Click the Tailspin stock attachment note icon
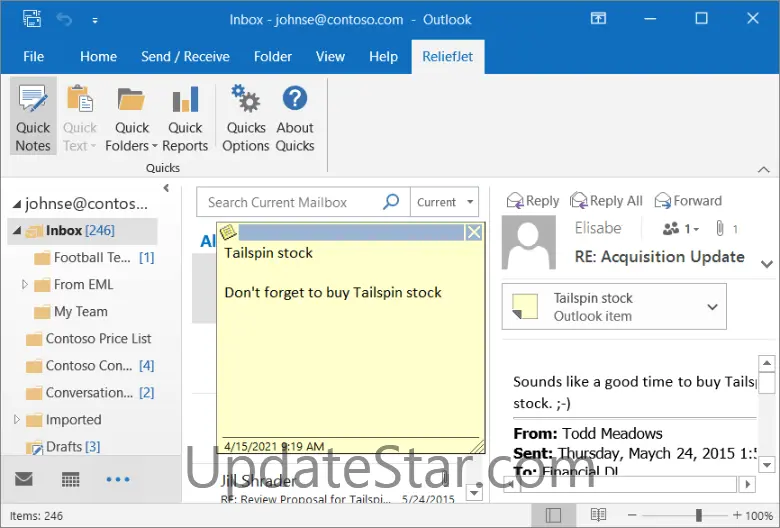 coord(525,306)
